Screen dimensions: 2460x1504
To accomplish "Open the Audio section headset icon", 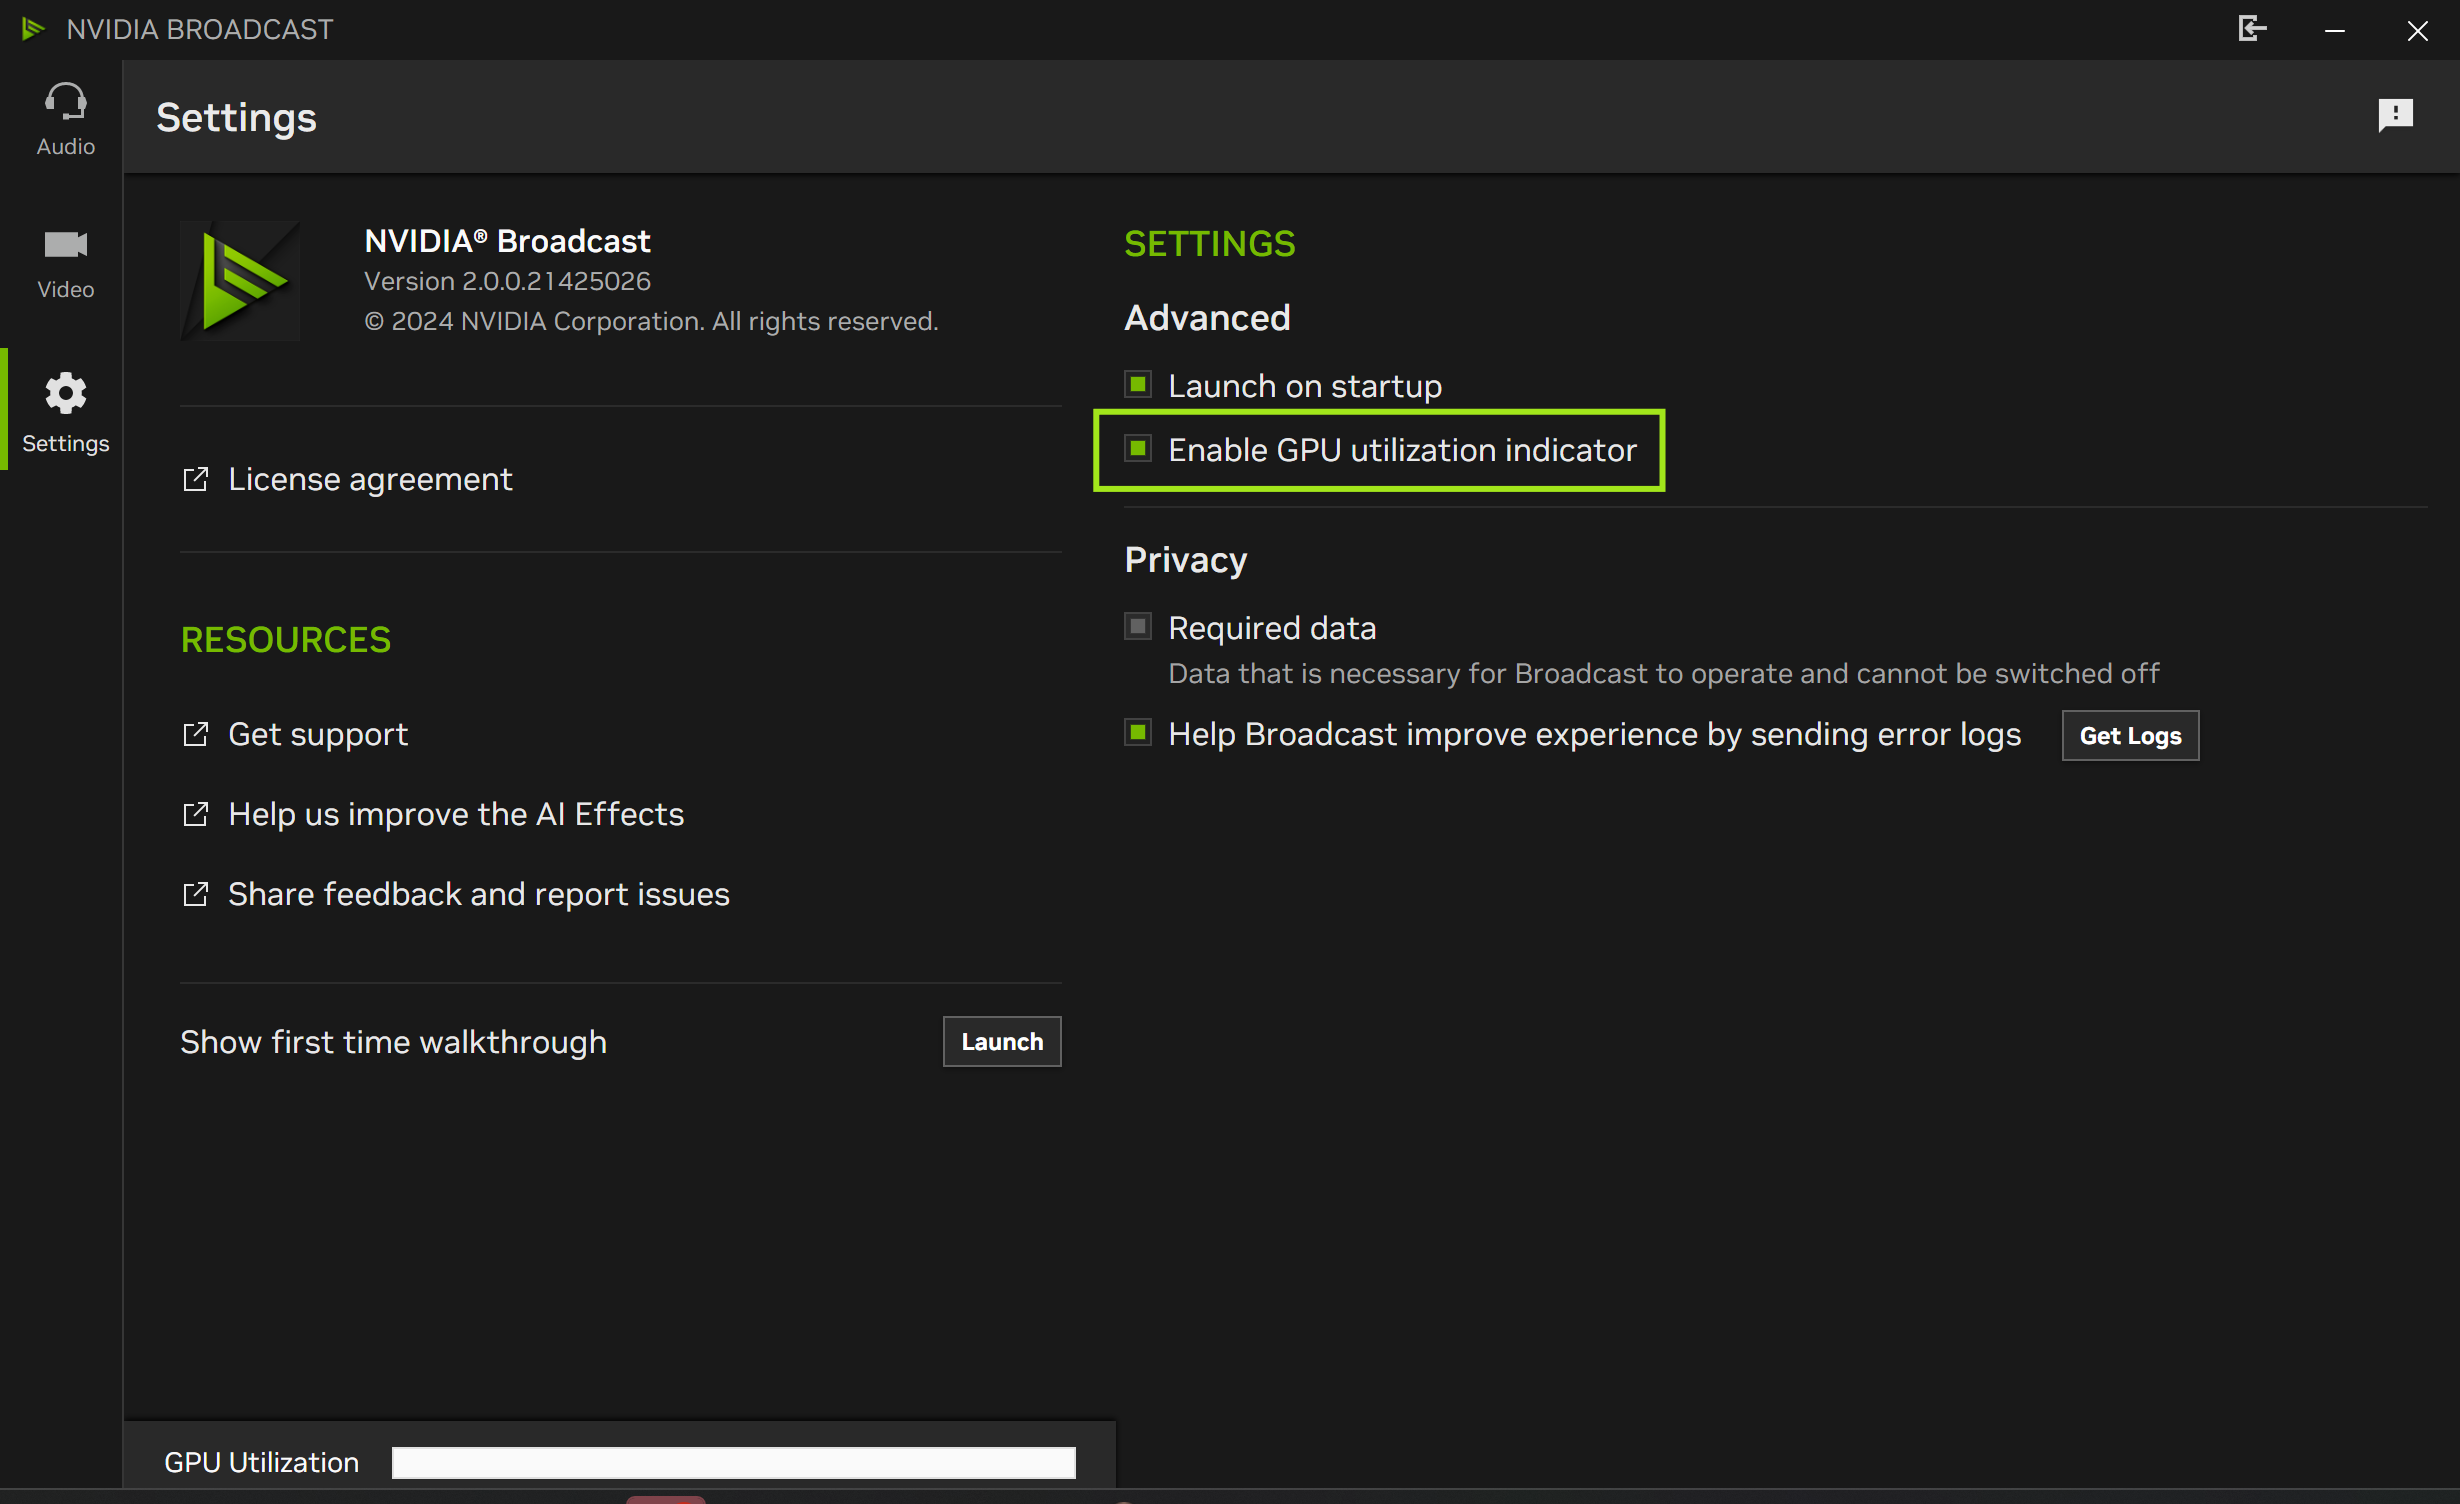I will (65, 102).
